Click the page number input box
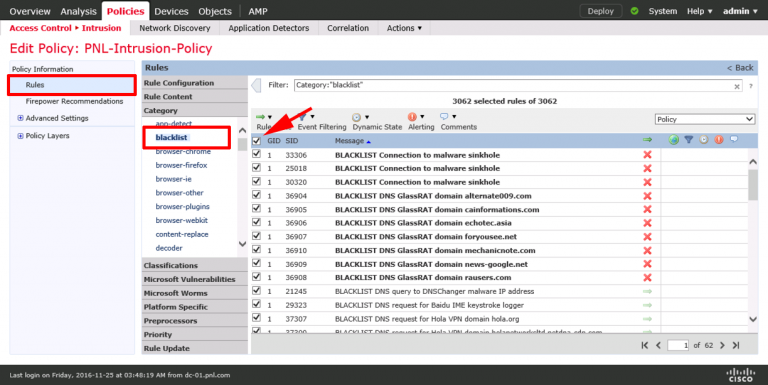Image resolution: width=768 pixels, height=385 pixels. click(678, 345)
